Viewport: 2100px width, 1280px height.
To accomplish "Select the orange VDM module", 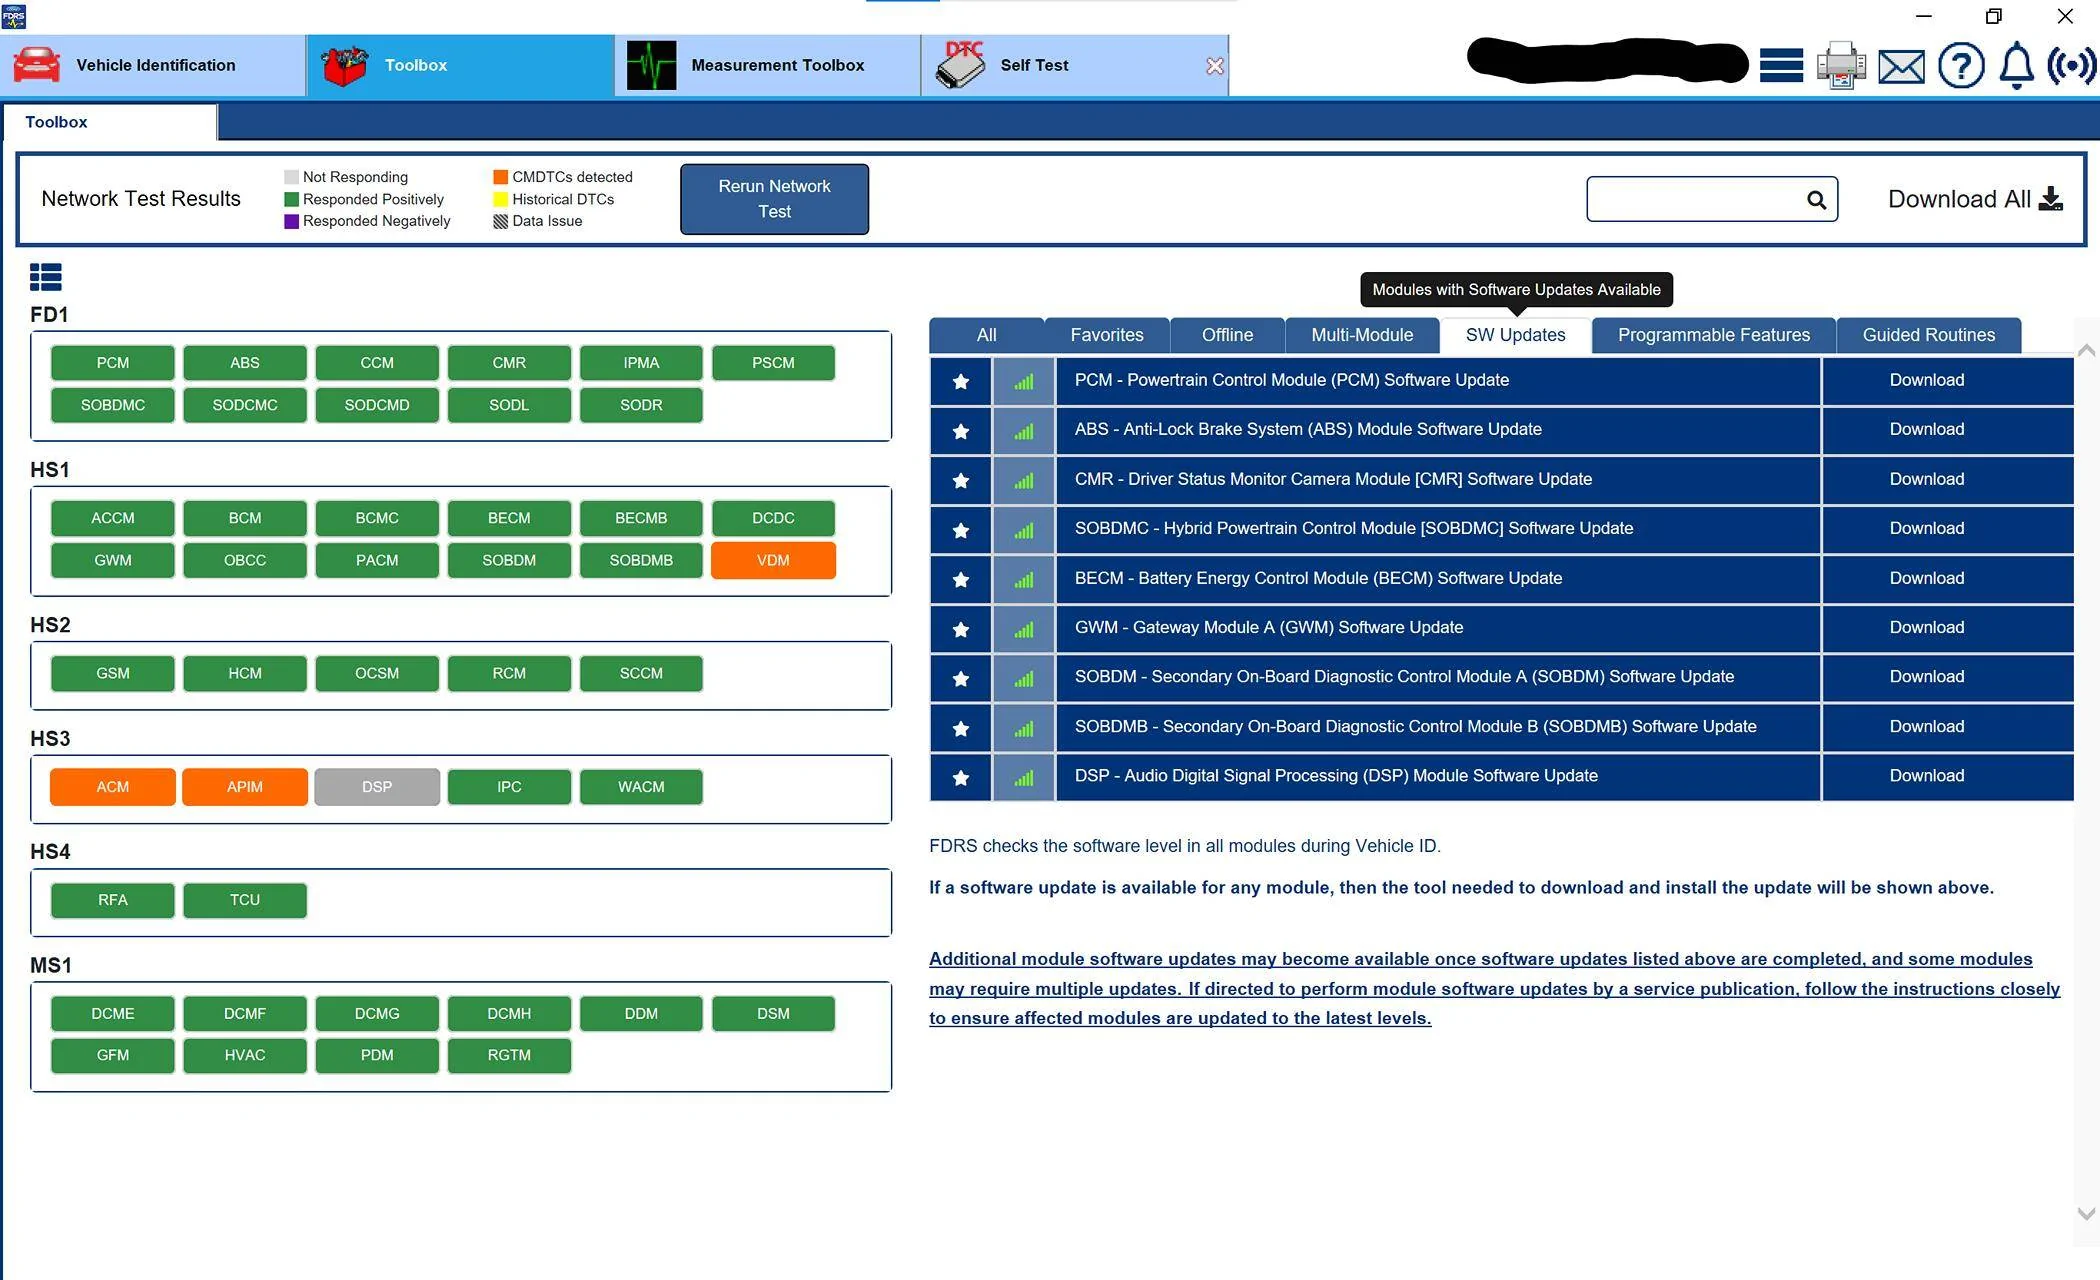I will click(x=773, y=560).
